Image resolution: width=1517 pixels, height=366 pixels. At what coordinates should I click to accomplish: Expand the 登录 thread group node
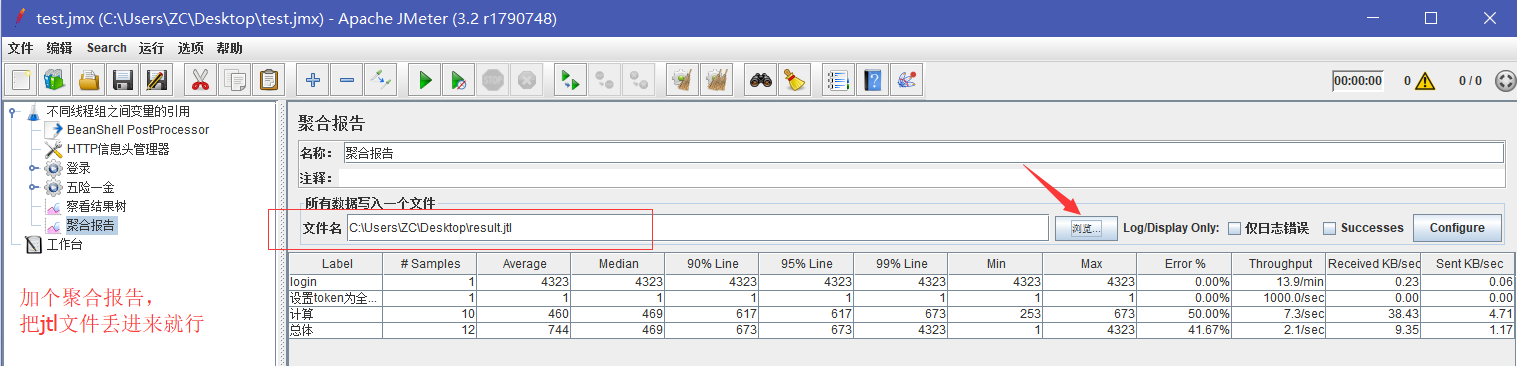[33, 168]
